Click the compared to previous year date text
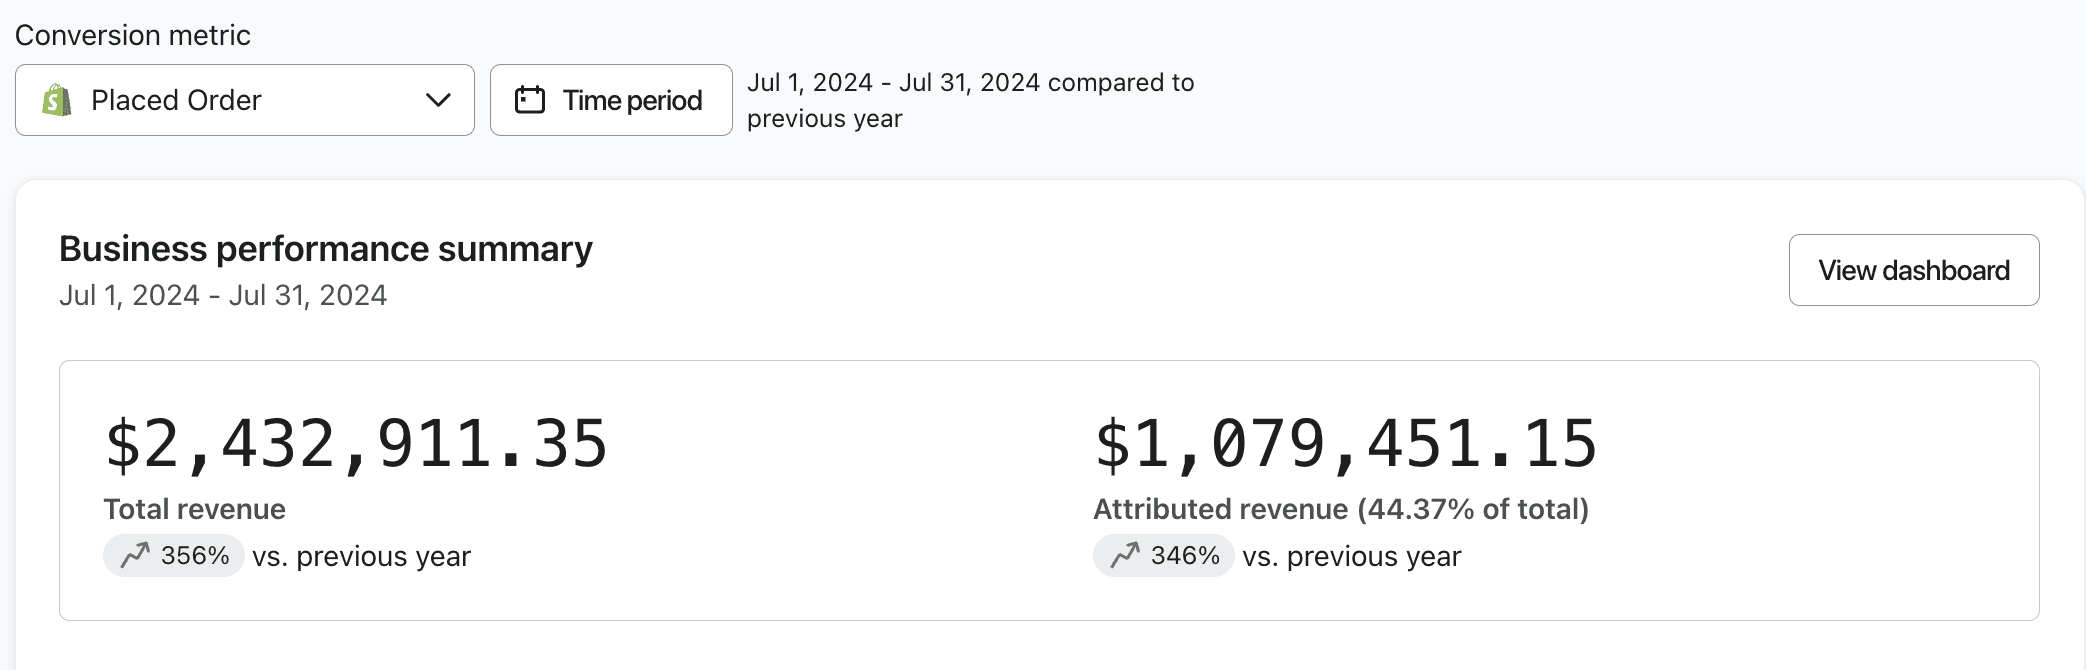Image resolution: width=2086 pixels, height=670 pixels. [x=970, y=100]
